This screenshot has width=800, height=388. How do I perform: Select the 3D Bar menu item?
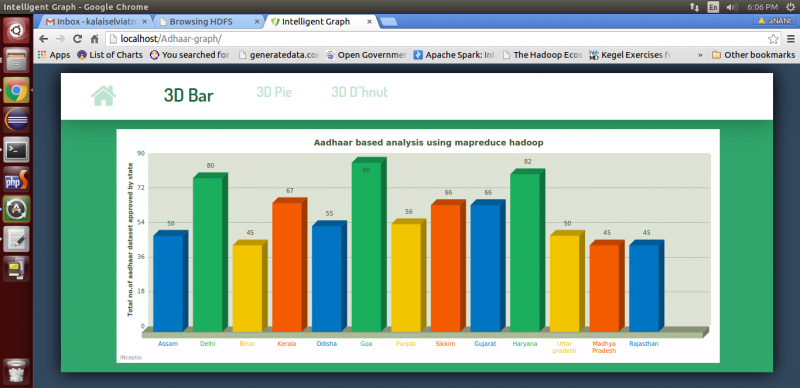pyautogui.click(x=189, y=95)
